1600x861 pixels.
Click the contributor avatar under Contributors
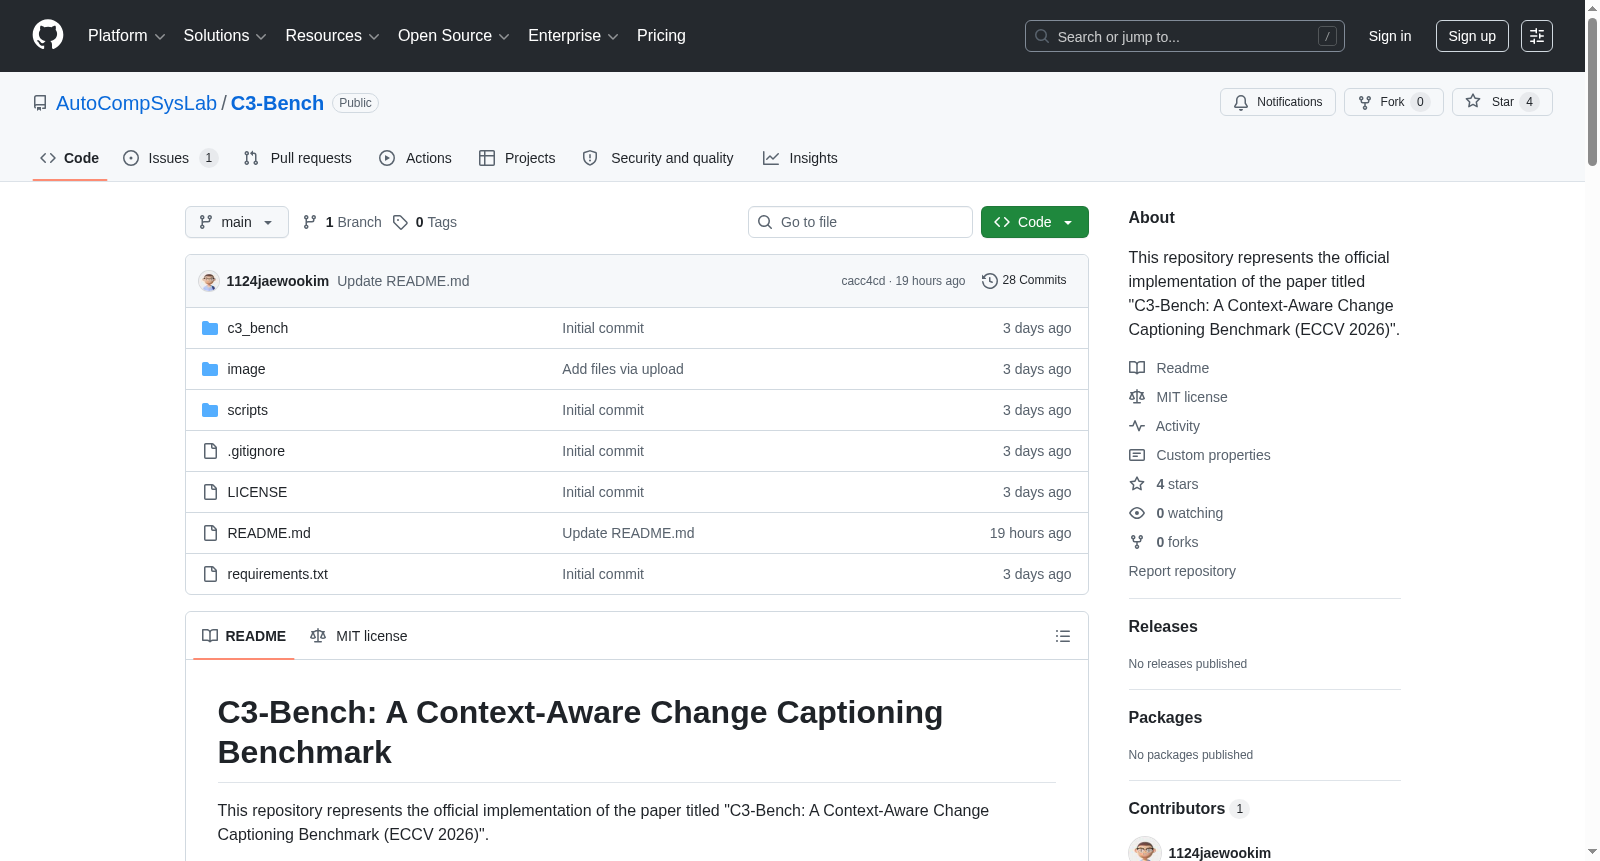pyautogui.click(x=1145, y=851)
